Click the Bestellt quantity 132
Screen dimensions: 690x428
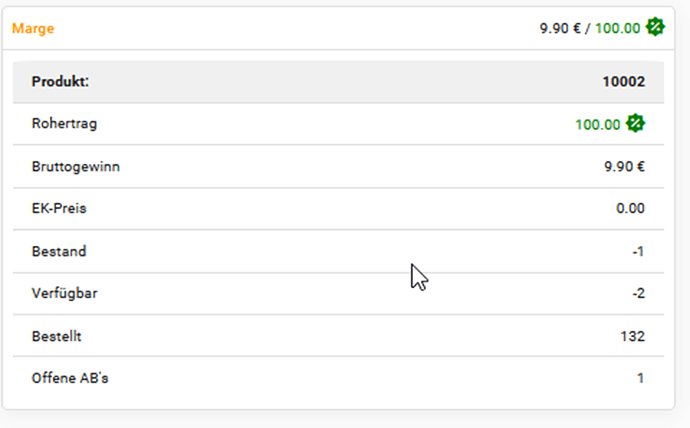click(x=633, y=337)
